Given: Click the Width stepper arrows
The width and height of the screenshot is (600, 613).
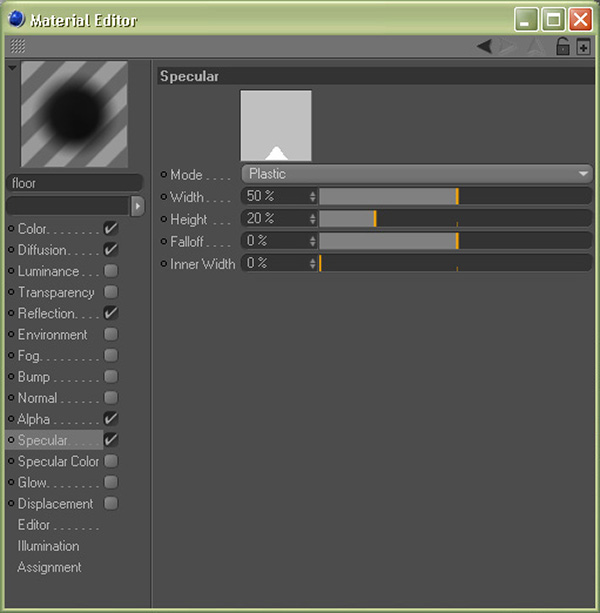Looking at the screenshot, I should (x=312, y=196).
